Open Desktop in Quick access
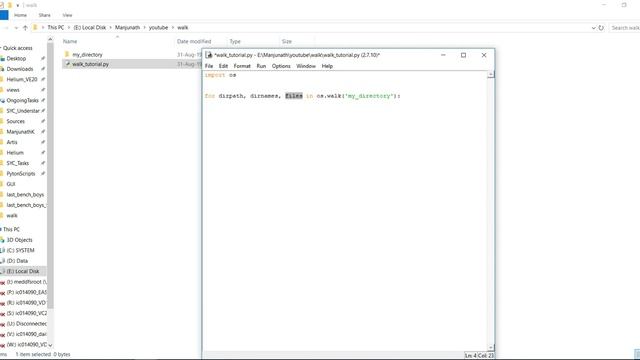This screenshot has width=640, height=360. [16, 59]
